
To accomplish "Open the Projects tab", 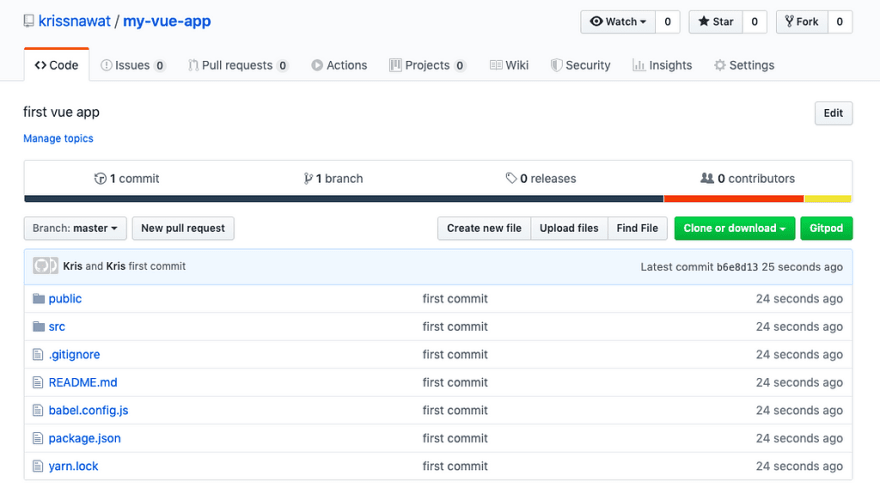I will tap(427, 65).
